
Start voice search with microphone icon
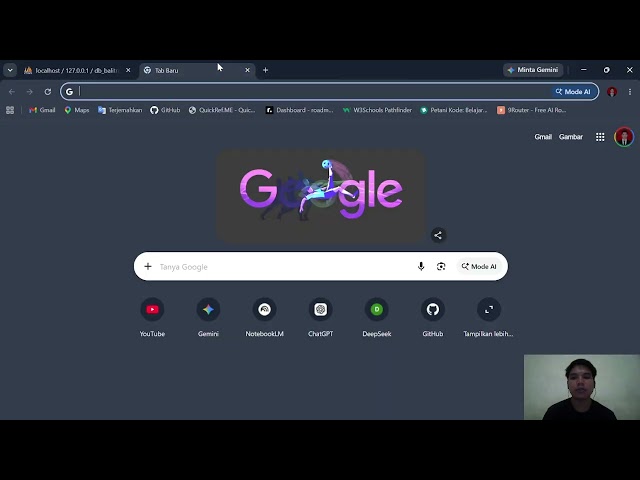pos(421,267)
